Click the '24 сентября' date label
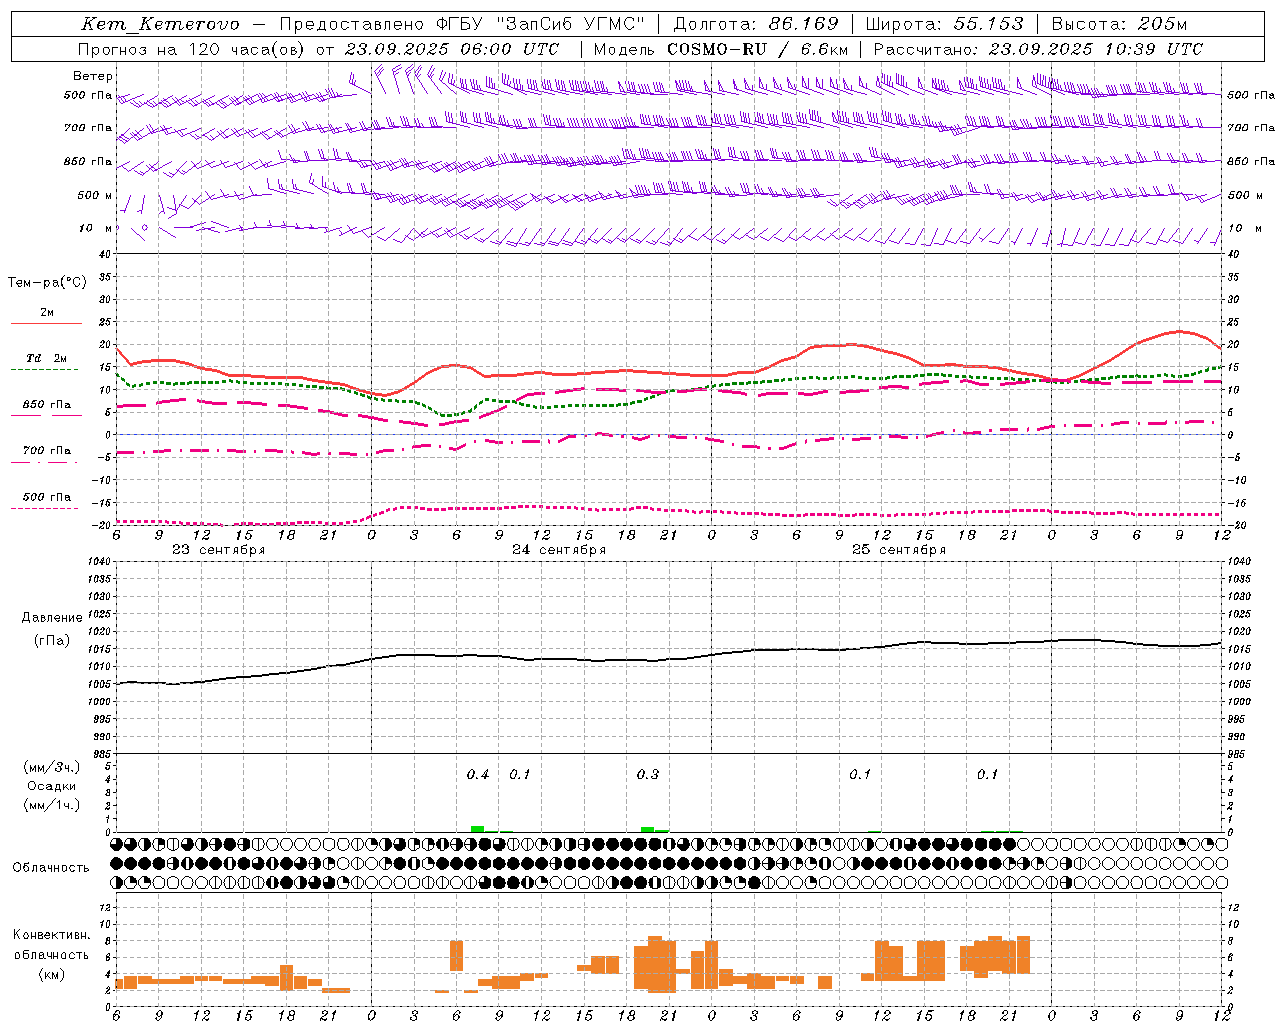 (559, 550)
